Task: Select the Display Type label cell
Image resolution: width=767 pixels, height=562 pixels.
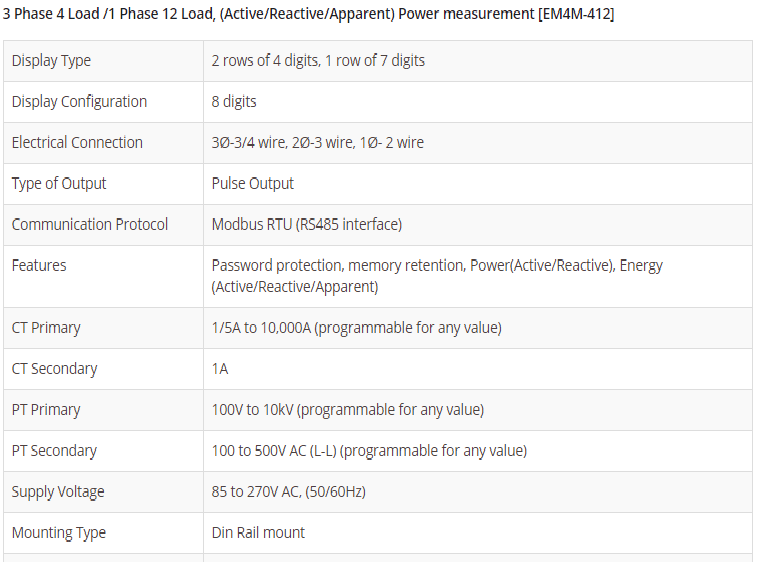Action: coord(51,61)
